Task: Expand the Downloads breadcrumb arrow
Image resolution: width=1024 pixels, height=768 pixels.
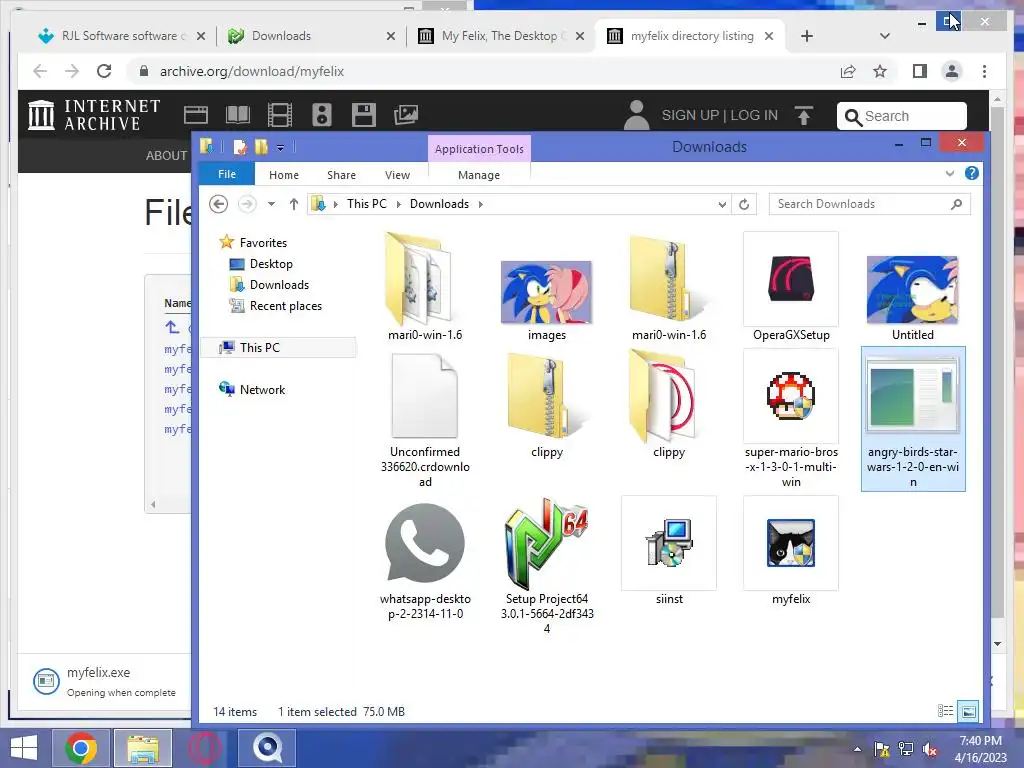Action: (481, 204)
